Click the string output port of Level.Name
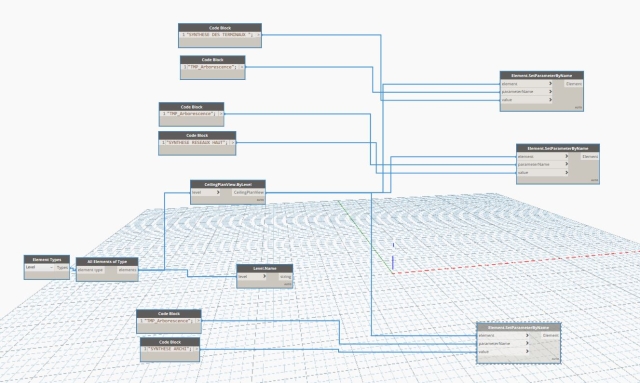The image size is (640, 383). (x=285, y=277)
